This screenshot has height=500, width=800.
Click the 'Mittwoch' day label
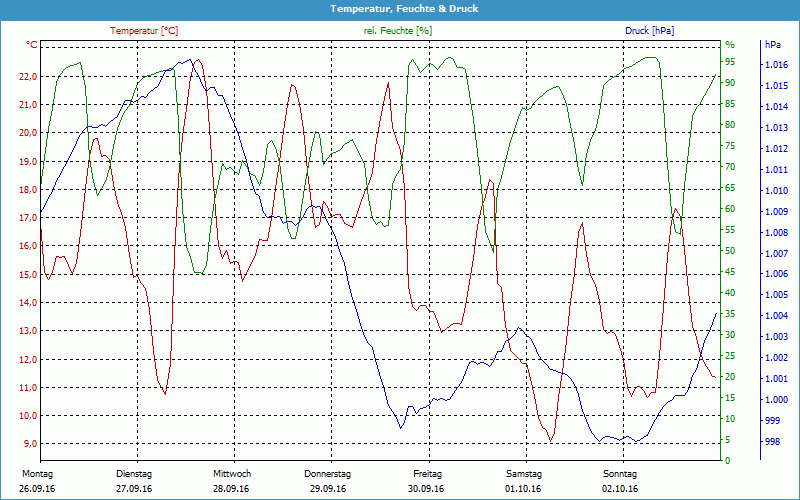pyautogui.click(x=232, y=474)
